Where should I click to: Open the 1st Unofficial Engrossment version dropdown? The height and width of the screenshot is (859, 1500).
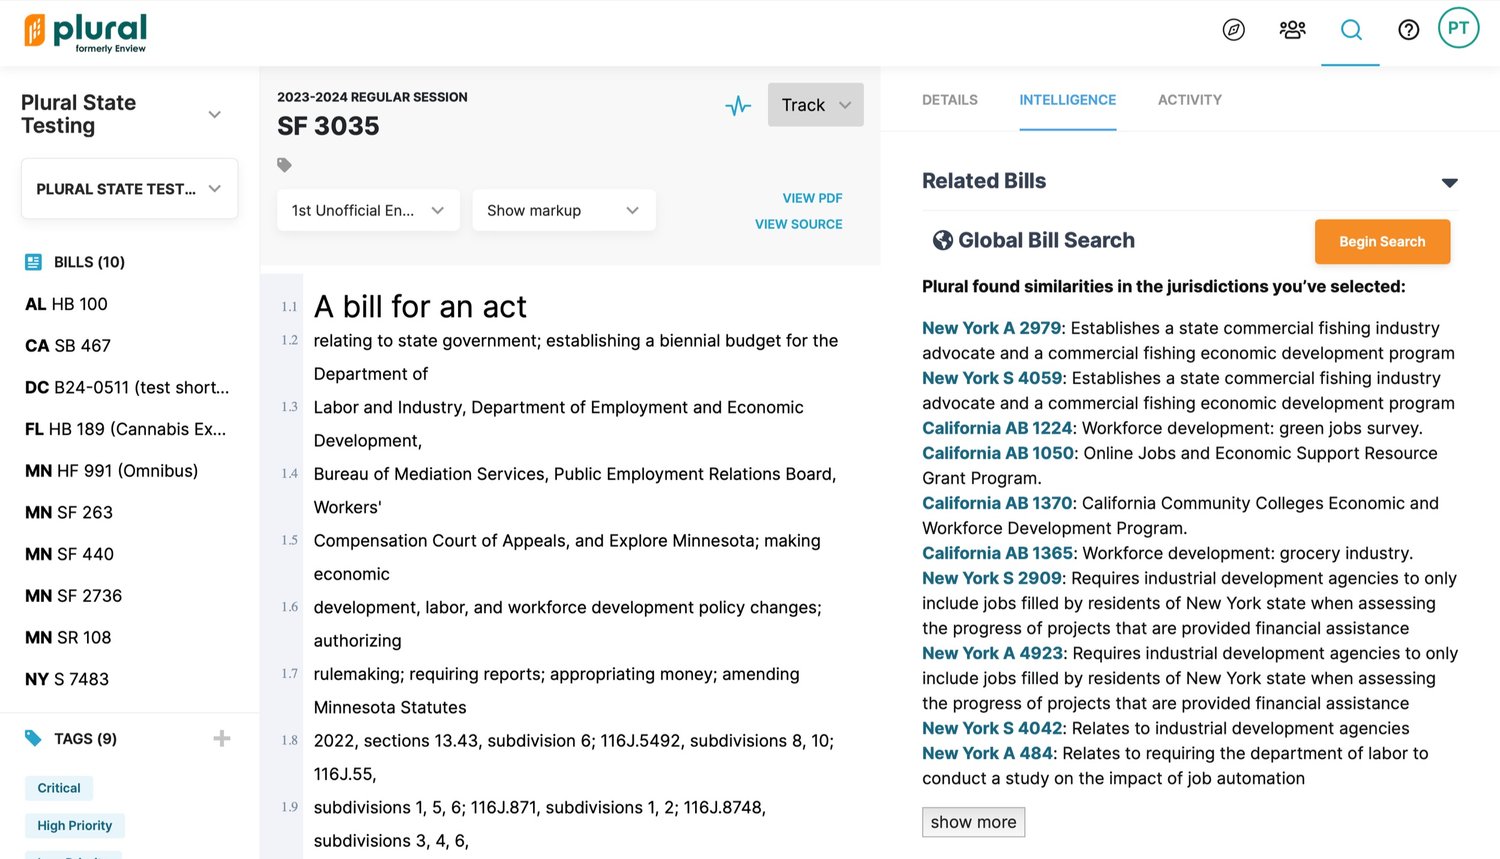[x=367, y=210]
